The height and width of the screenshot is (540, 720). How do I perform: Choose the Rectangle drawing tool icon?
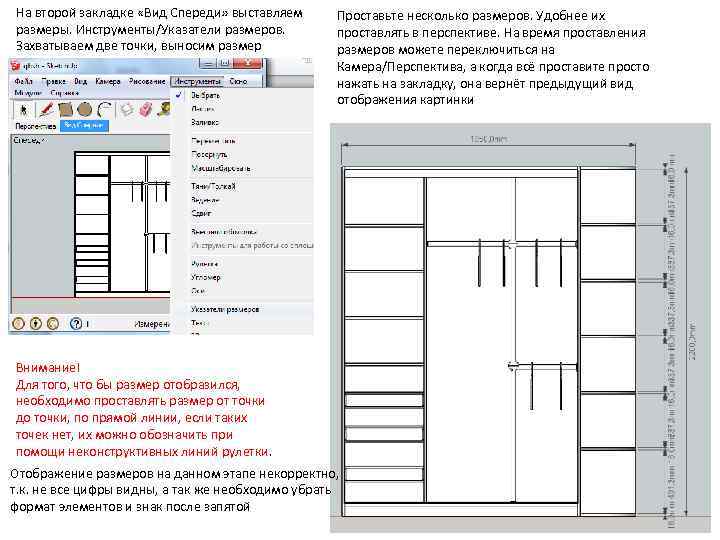click(66, 110)
